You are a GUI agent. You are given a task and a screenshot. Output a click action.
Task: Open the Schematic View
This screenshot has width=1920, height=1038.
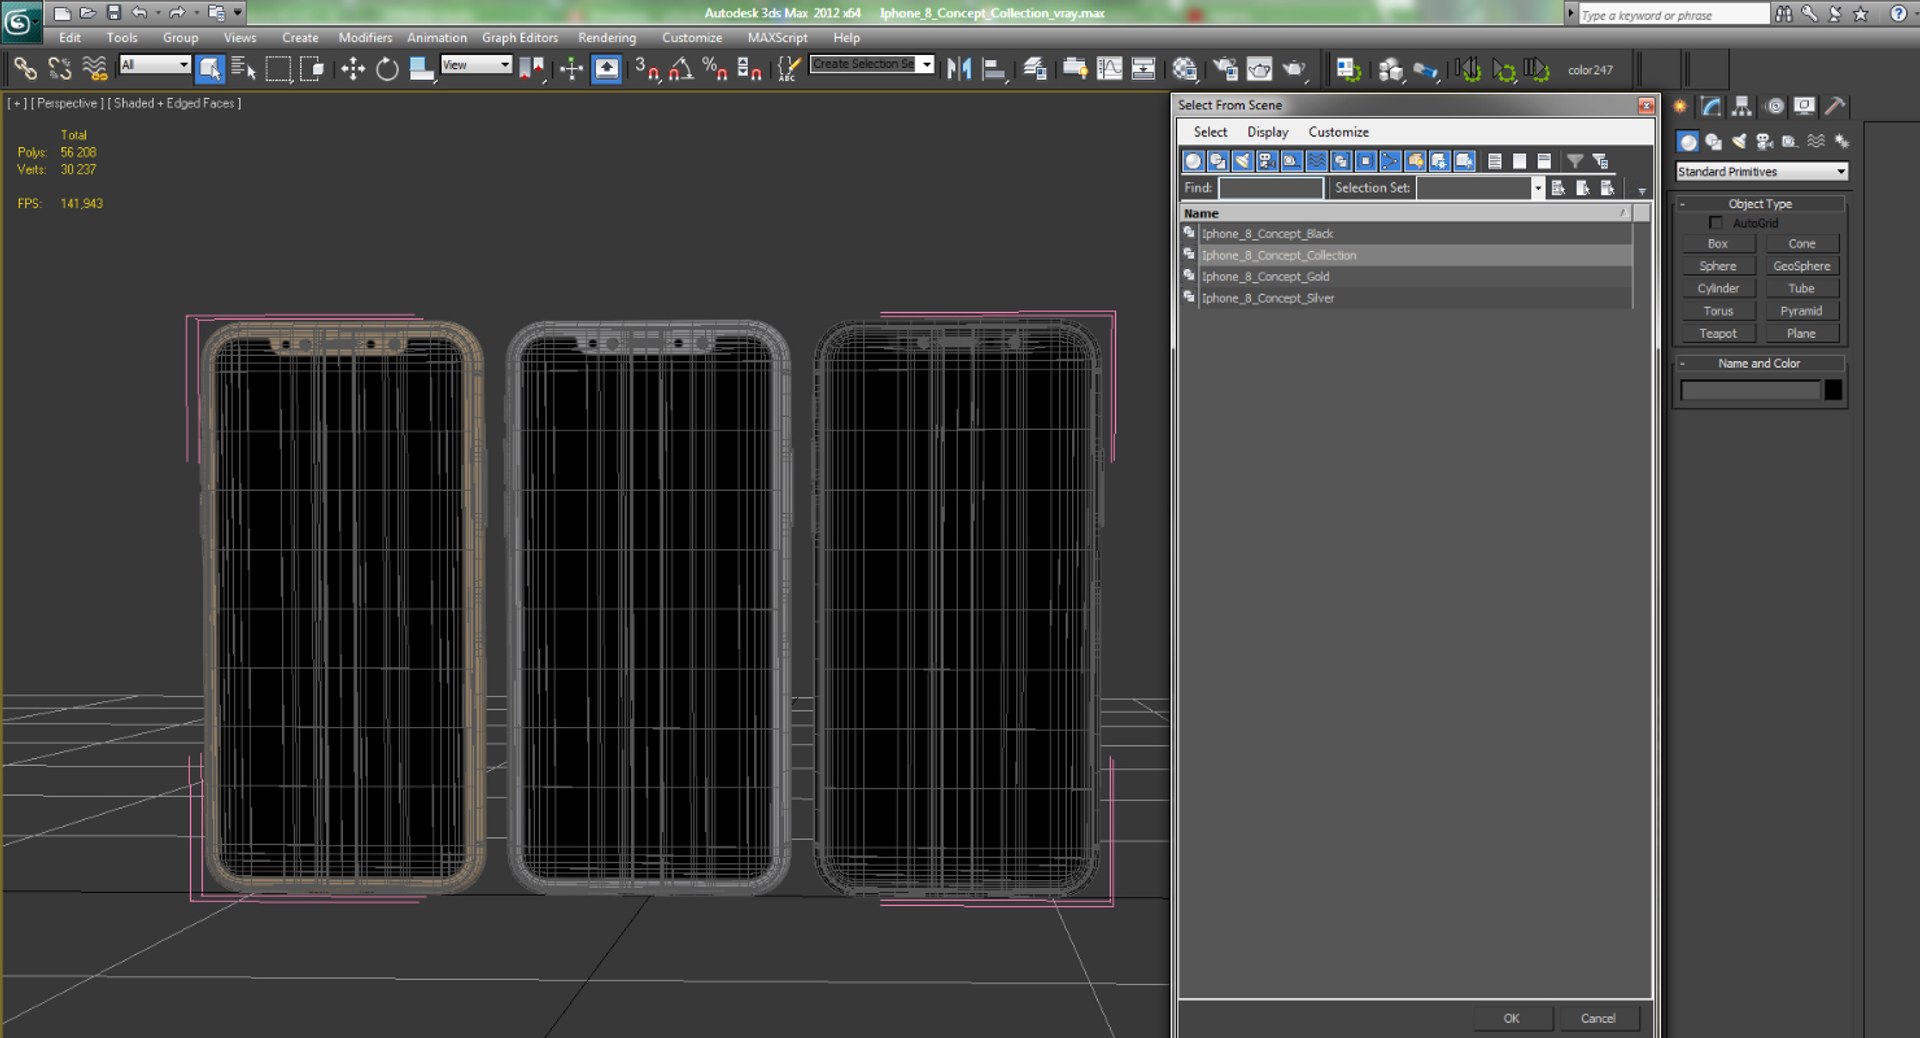click(x=1143, y=69)
